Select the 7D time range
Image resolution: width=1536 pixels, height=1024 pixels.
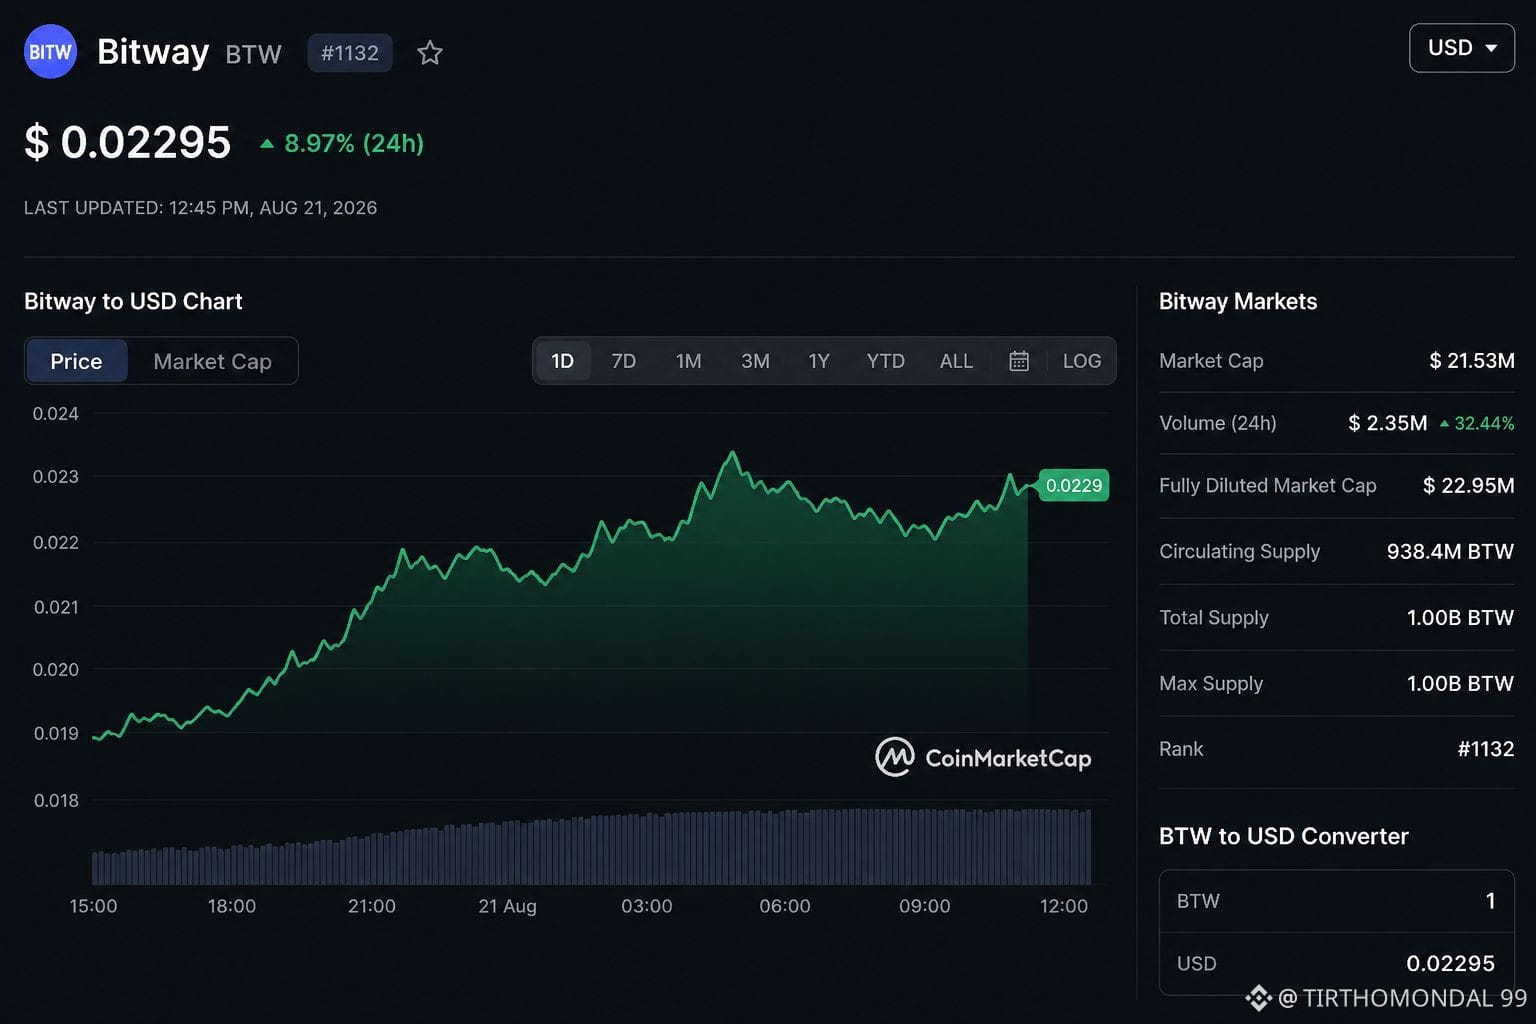pyautogui.click(x=624, y=361)
